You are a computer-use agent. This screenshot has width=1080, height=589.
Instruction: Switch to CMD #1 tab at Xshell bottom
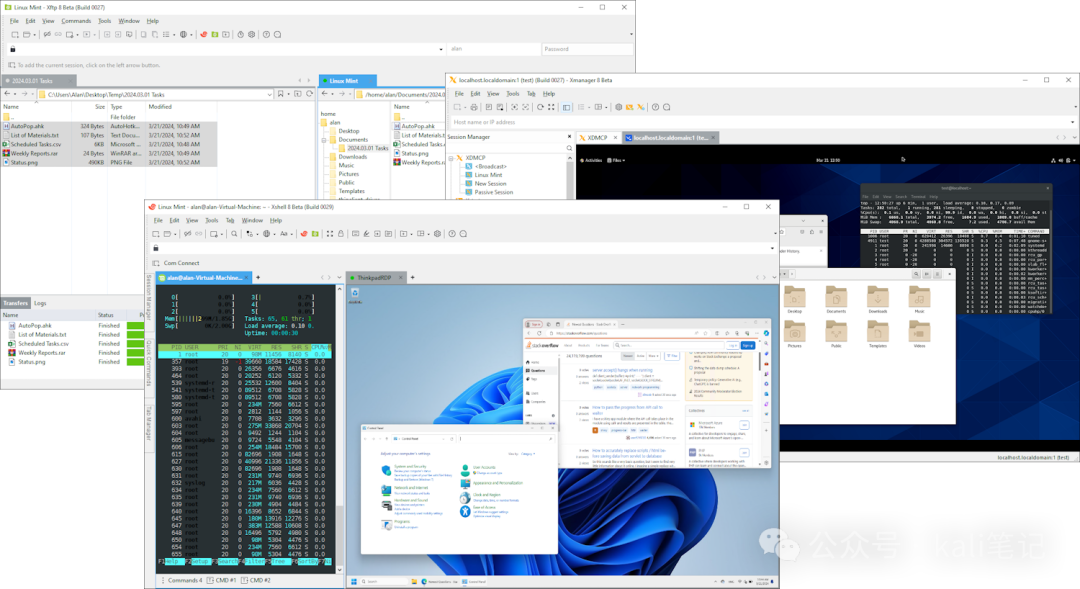pyautogui.click(x=222, y=581)
